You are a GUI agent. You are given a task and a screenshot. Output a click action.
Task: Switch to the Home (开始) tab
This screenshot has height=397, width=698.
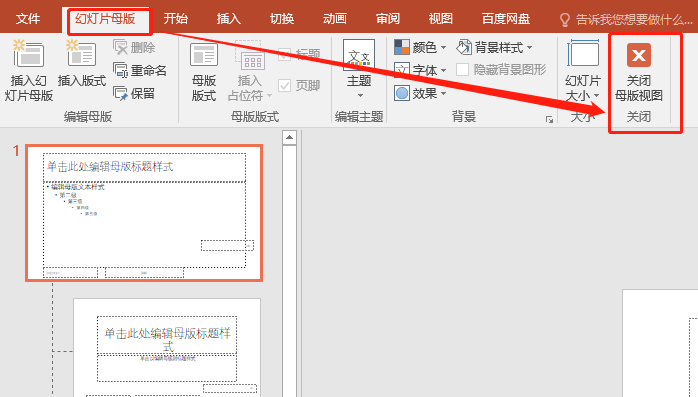pos(175,19)
